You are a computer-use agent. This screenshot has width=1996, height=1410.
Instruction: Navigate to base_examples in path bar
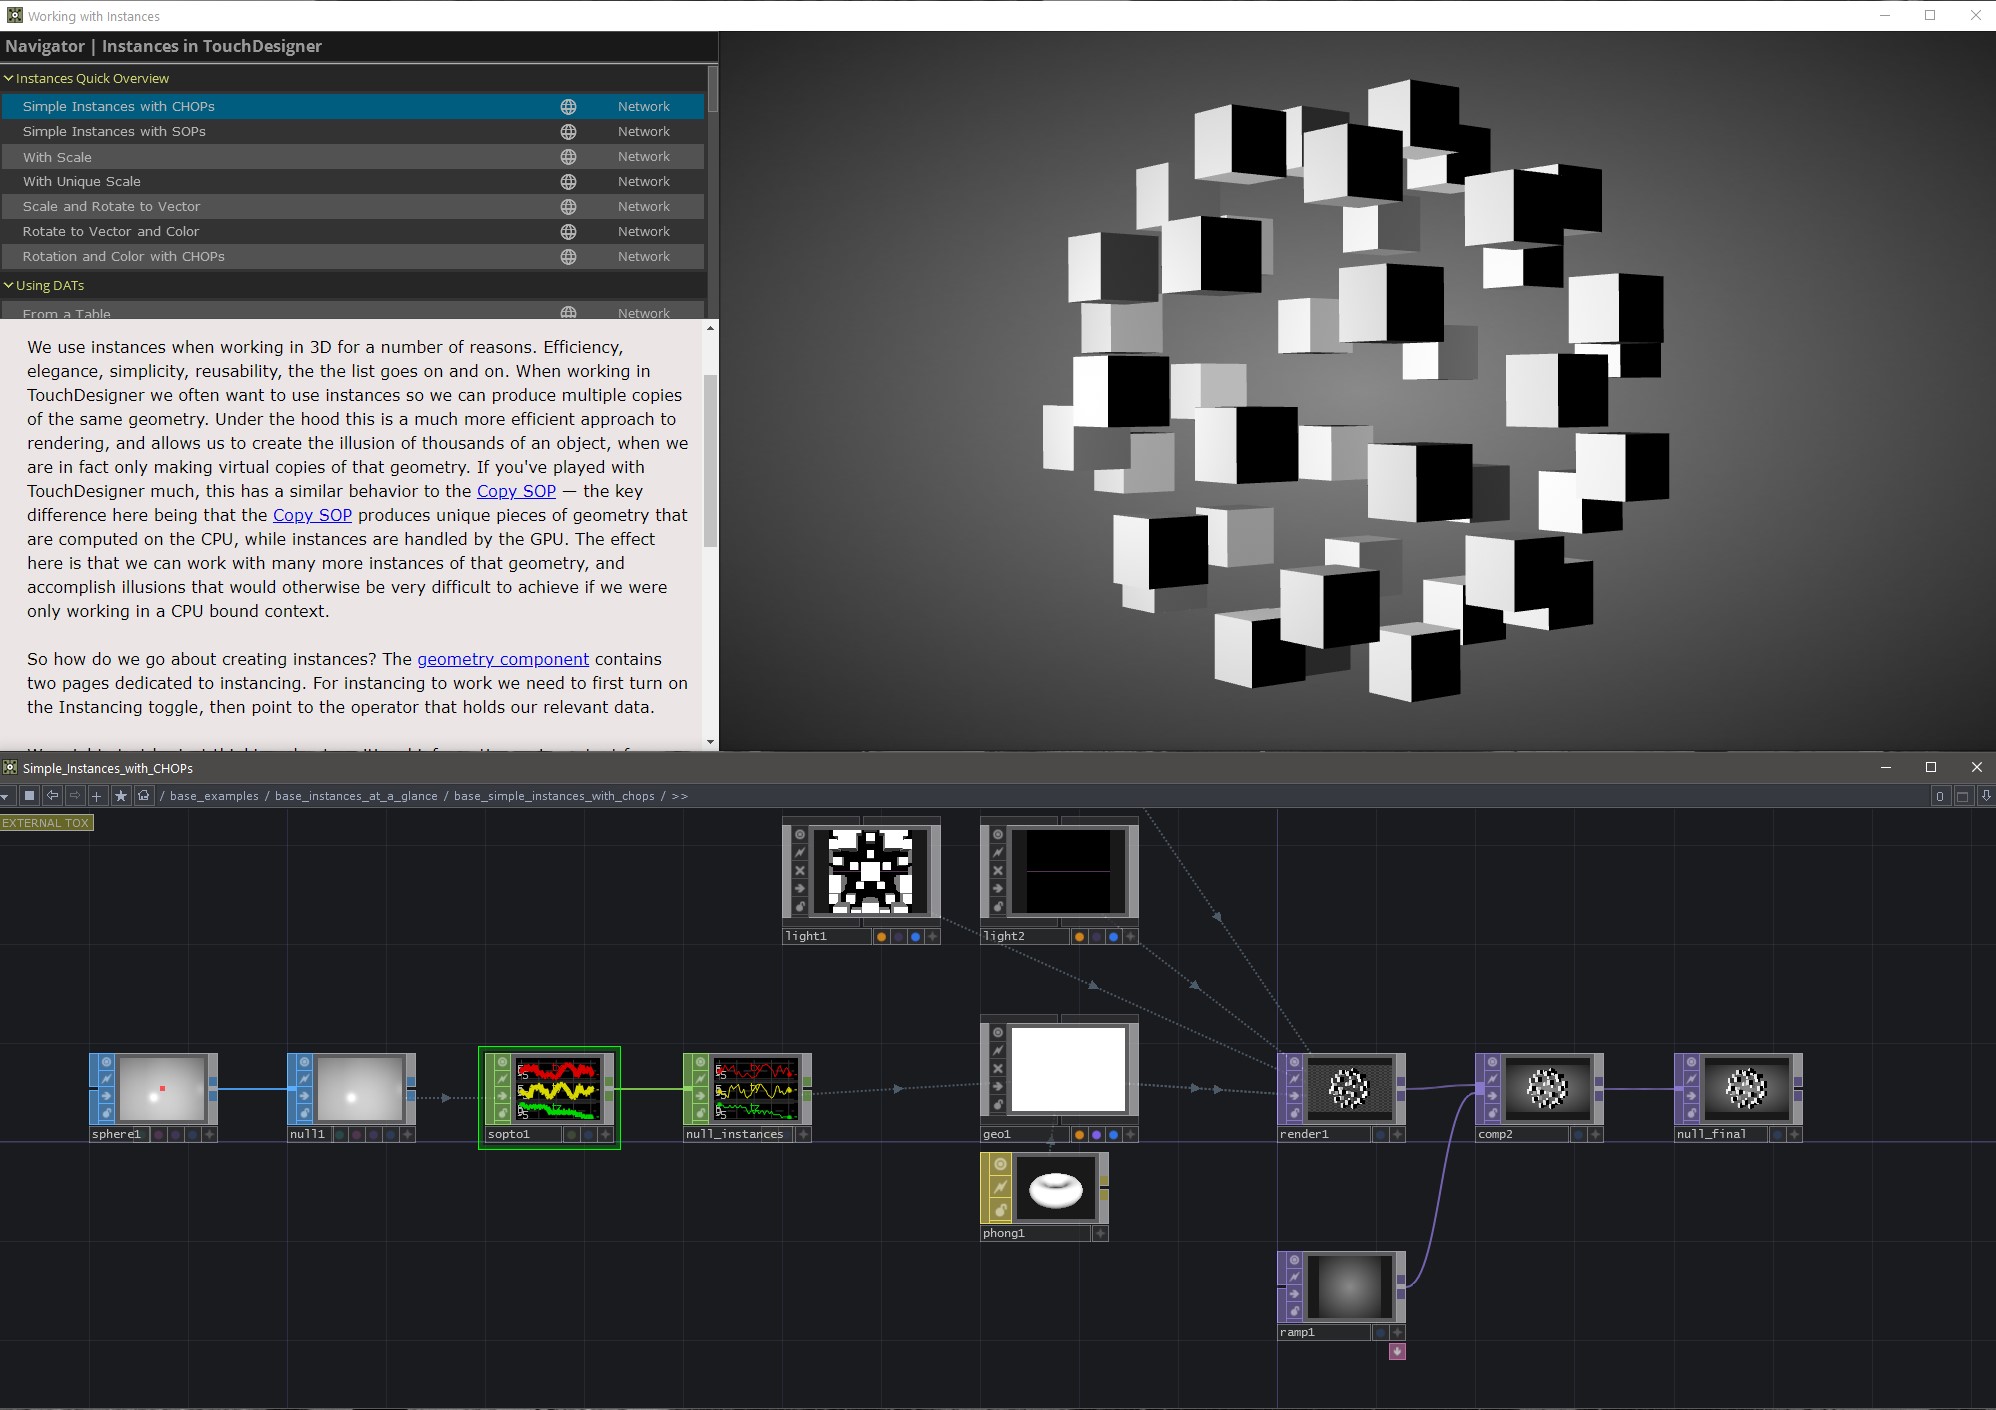coord(214,796)
